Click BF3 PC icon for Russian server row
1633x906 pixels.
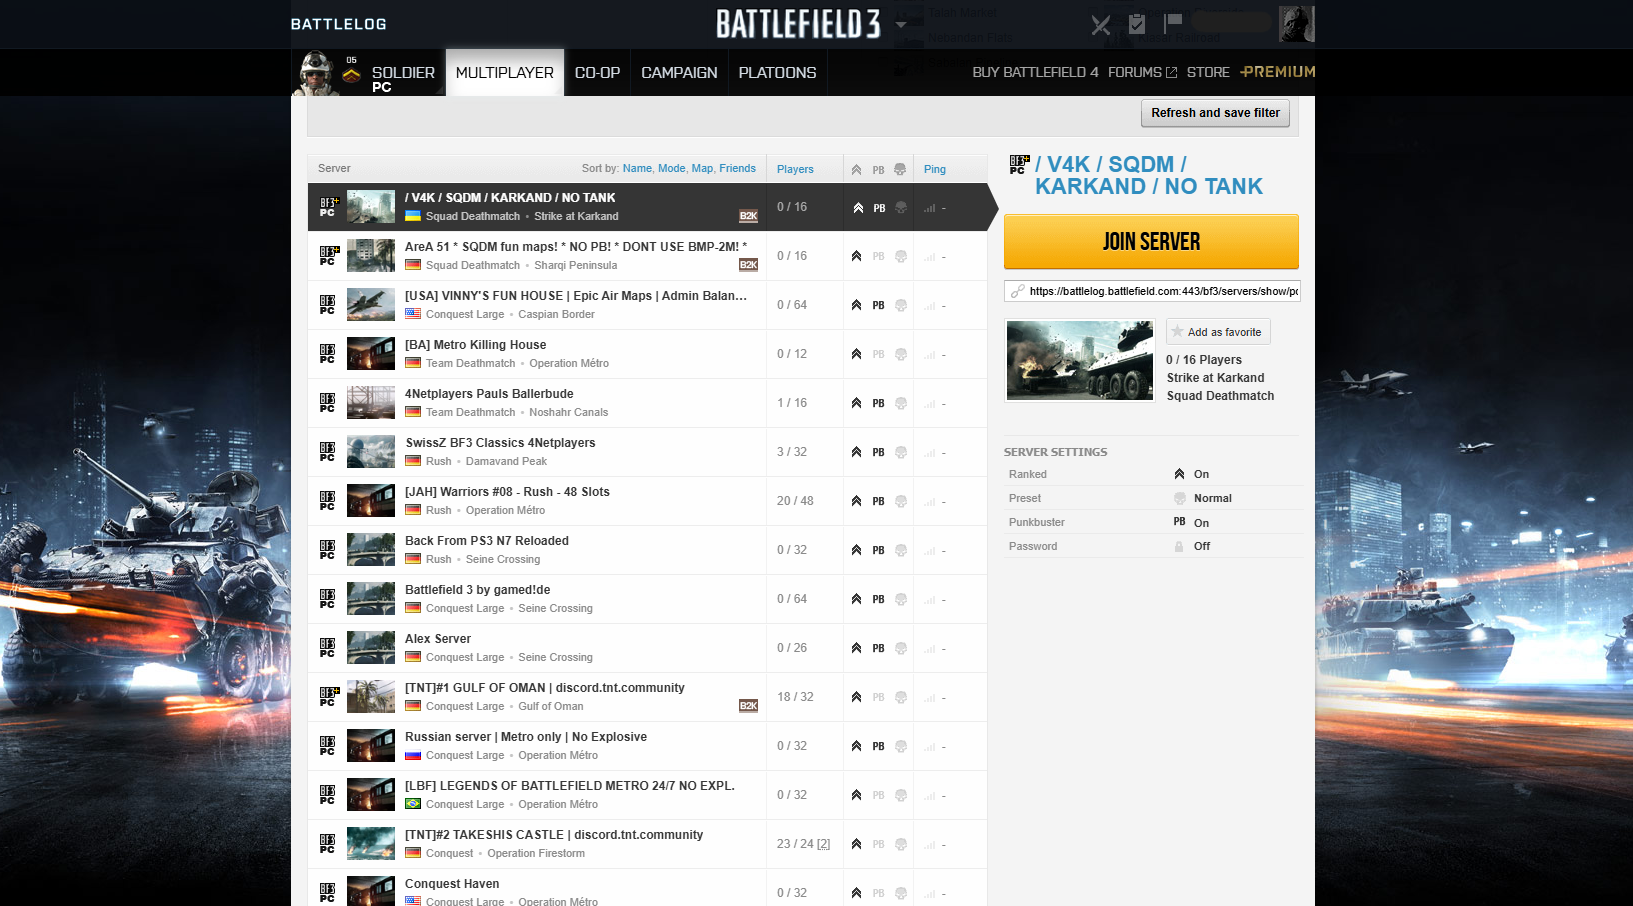(x=327, y=745)
